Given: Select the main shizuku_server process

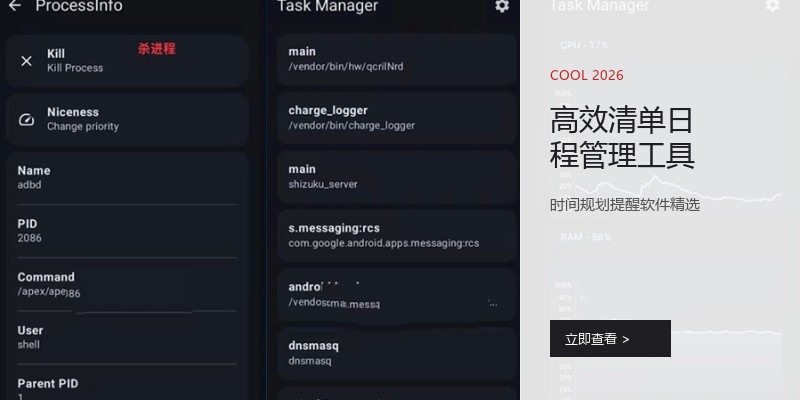Looking at the screenshot, I should tap(397, 177).
